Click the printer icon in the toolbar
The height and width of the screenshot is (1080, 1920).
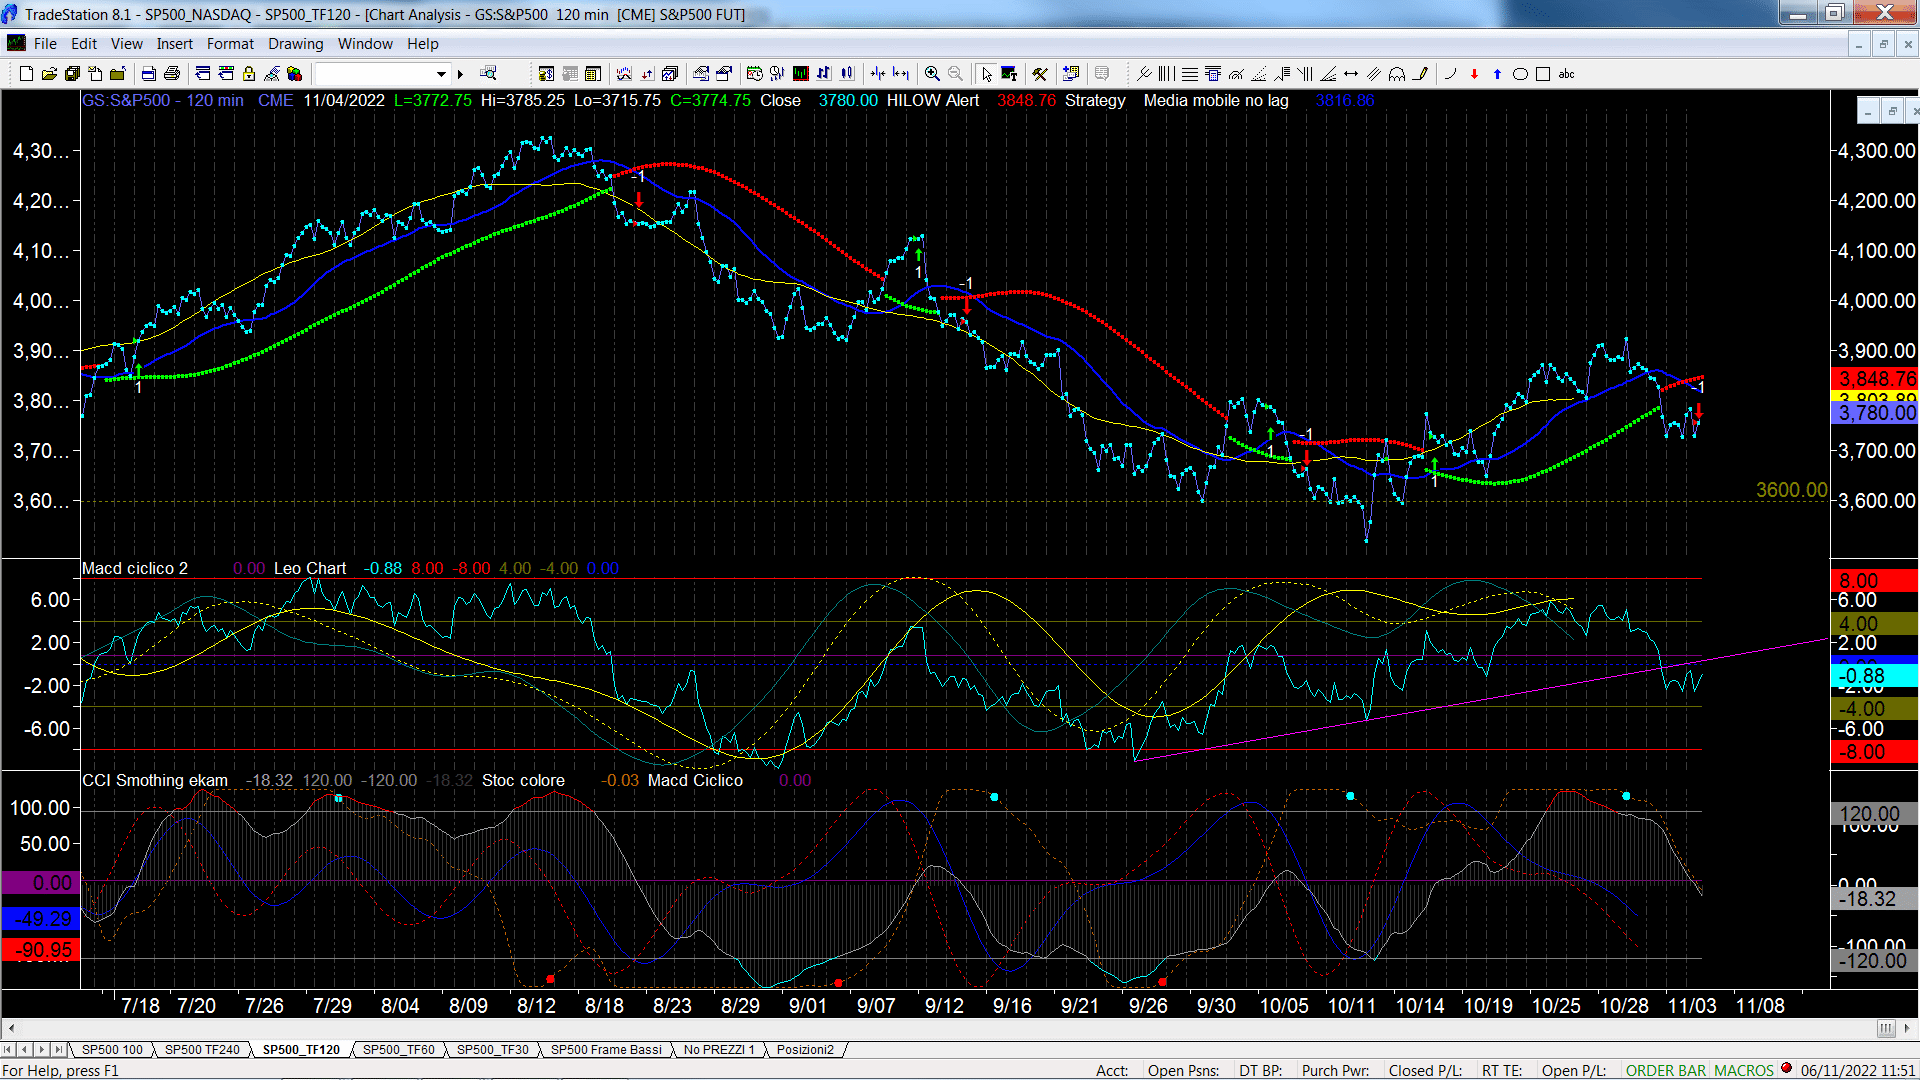point(172,74)
